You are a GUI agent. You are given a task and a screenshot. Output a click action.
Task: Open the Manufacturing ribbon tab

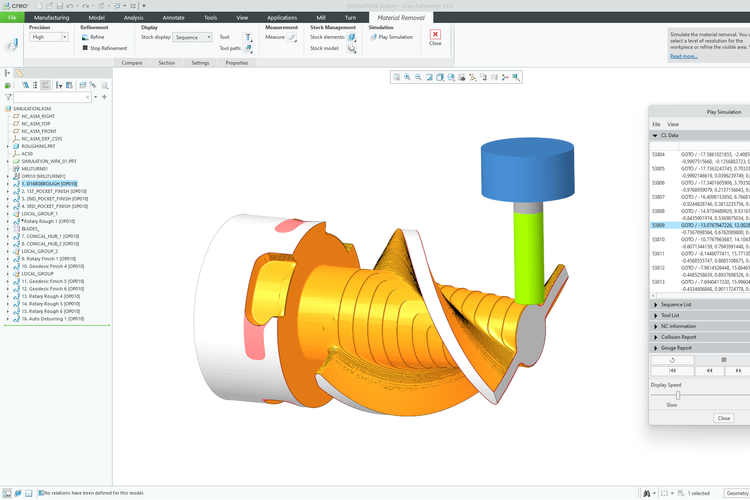[51, 17]
